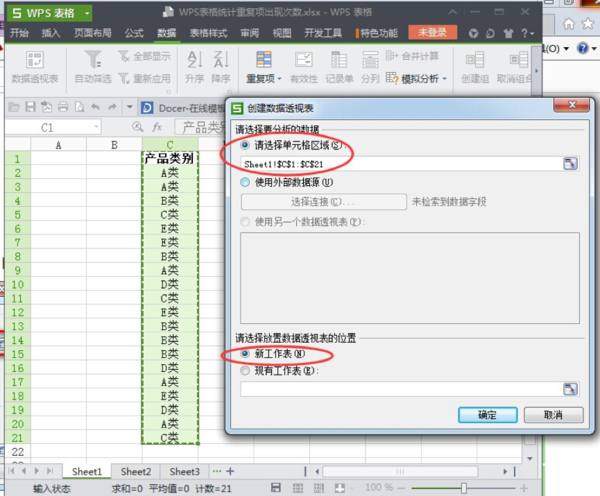This screenshot has height=496, width=600.
Task: Select 使用外部数据源 radio option
Action: click(245, 182)
